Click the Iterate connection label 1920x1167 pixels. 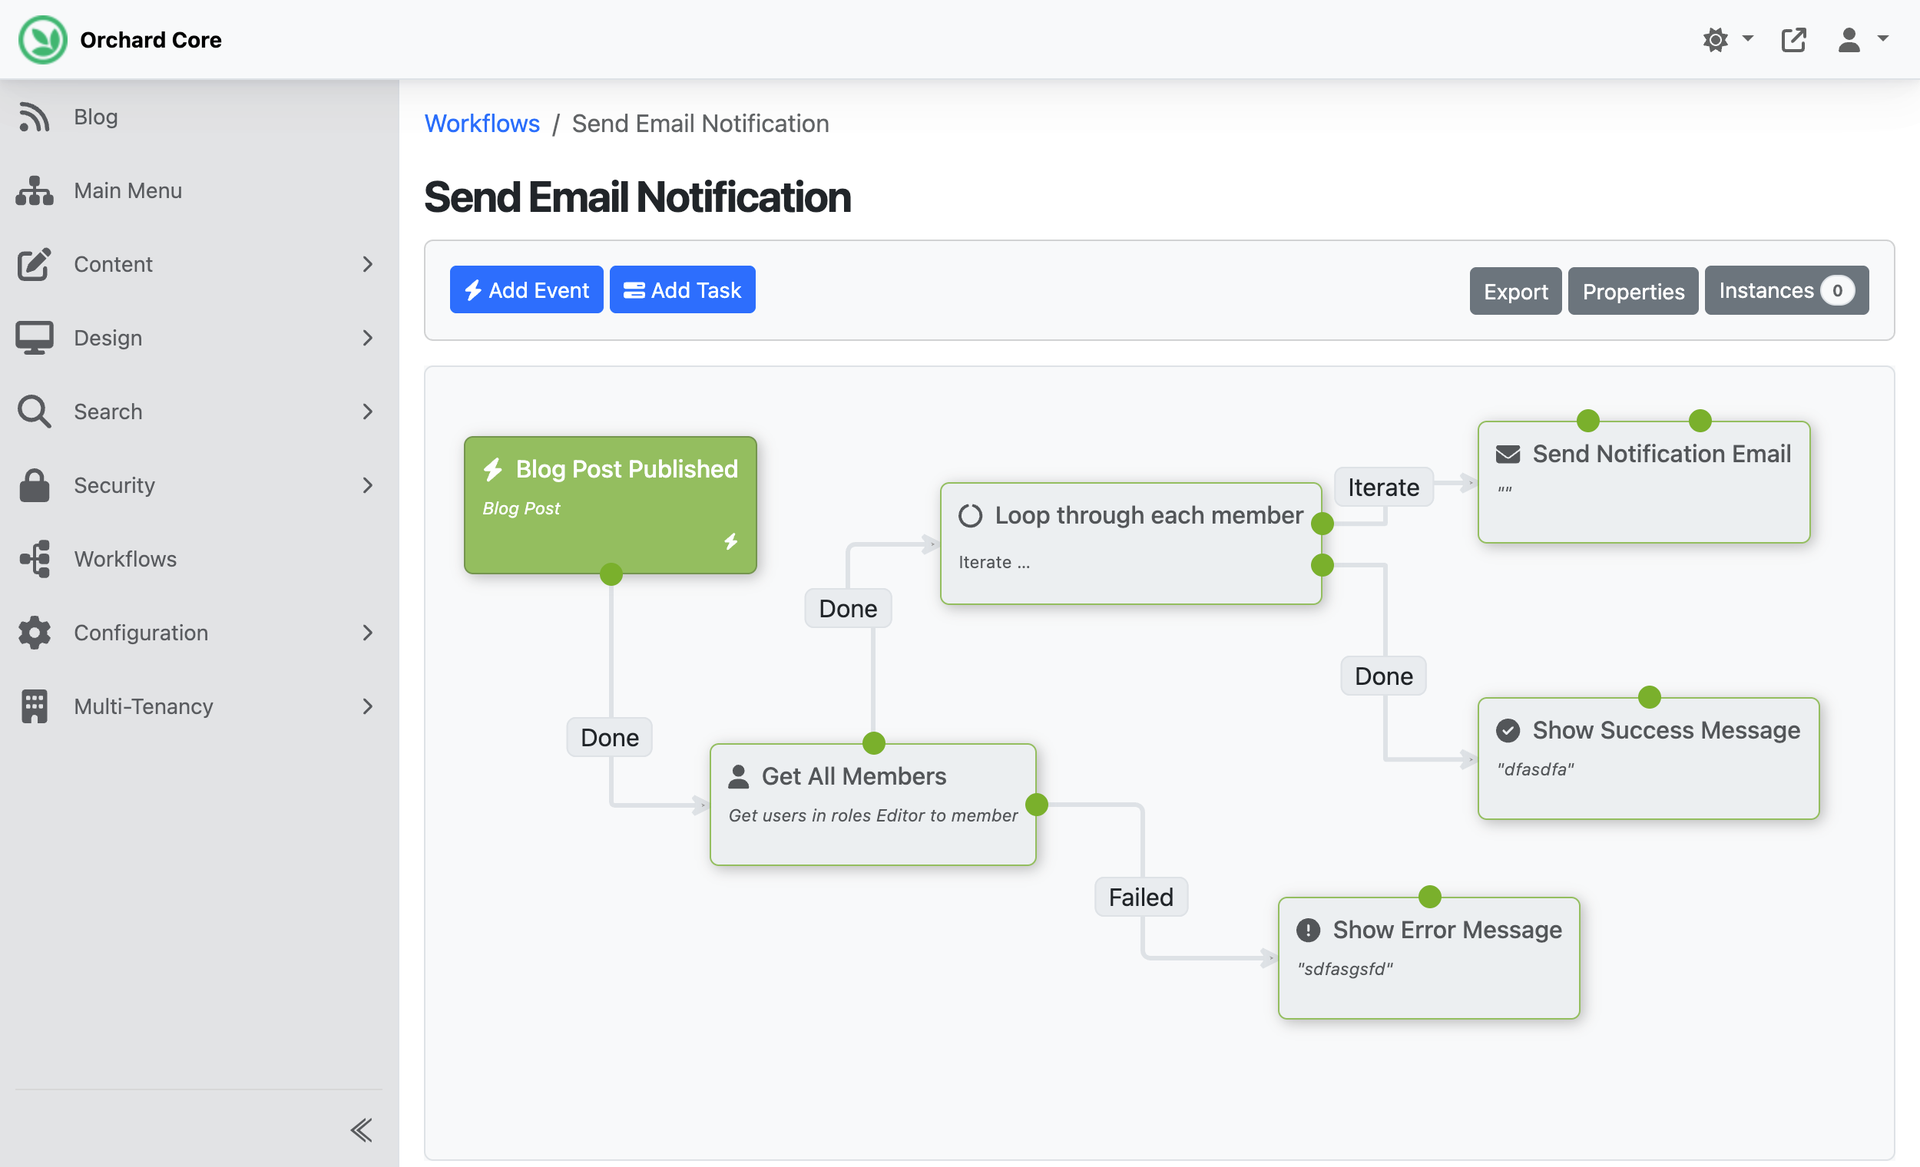pyautogui.click(x=1383, y=487)
